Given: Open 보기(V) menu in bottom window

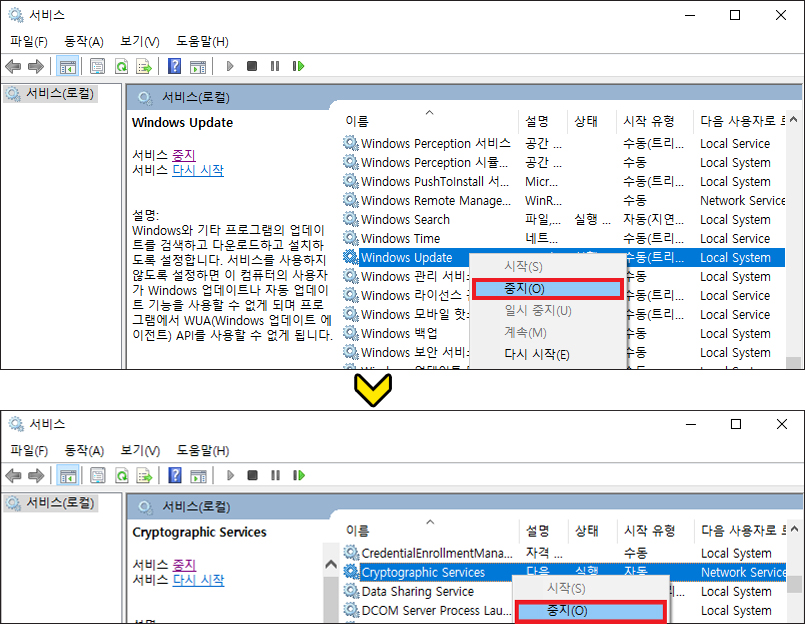Looking at the screenshot, I should 140,451.
